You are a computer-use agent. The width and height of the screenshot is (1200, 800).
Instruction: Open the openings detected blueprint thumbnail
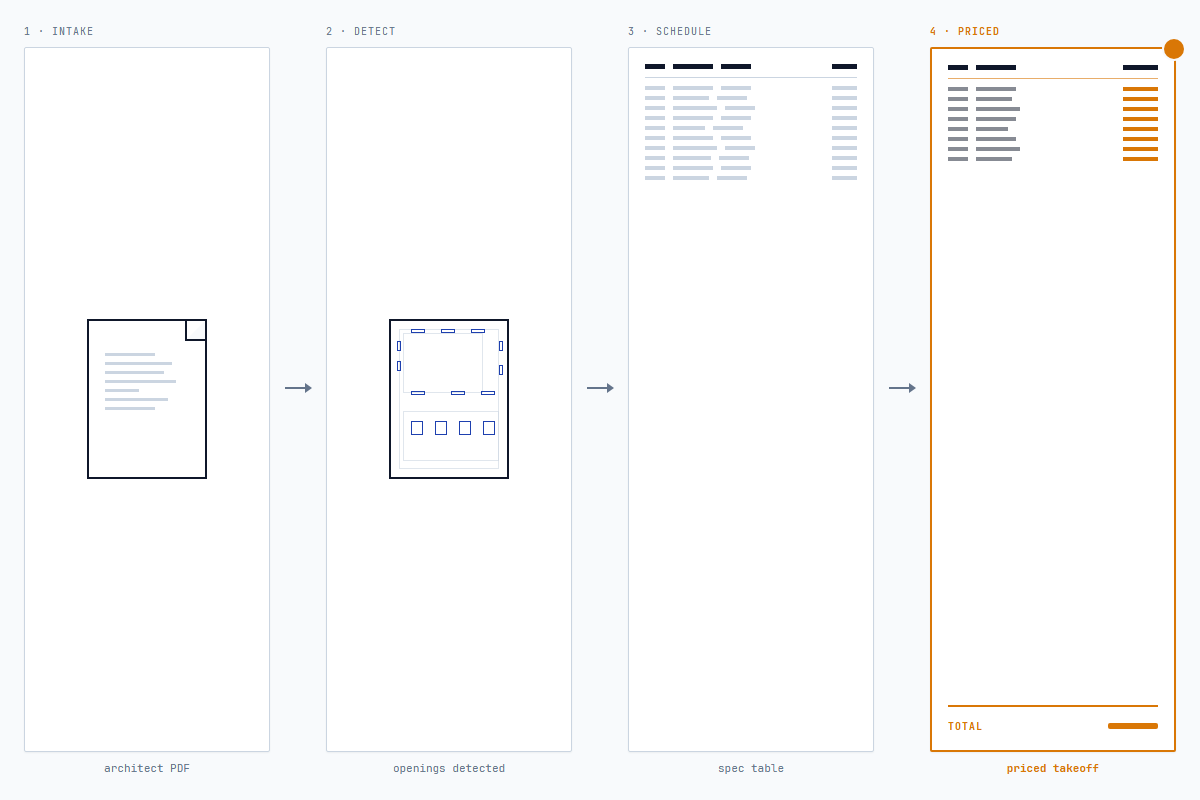point(448,398)
